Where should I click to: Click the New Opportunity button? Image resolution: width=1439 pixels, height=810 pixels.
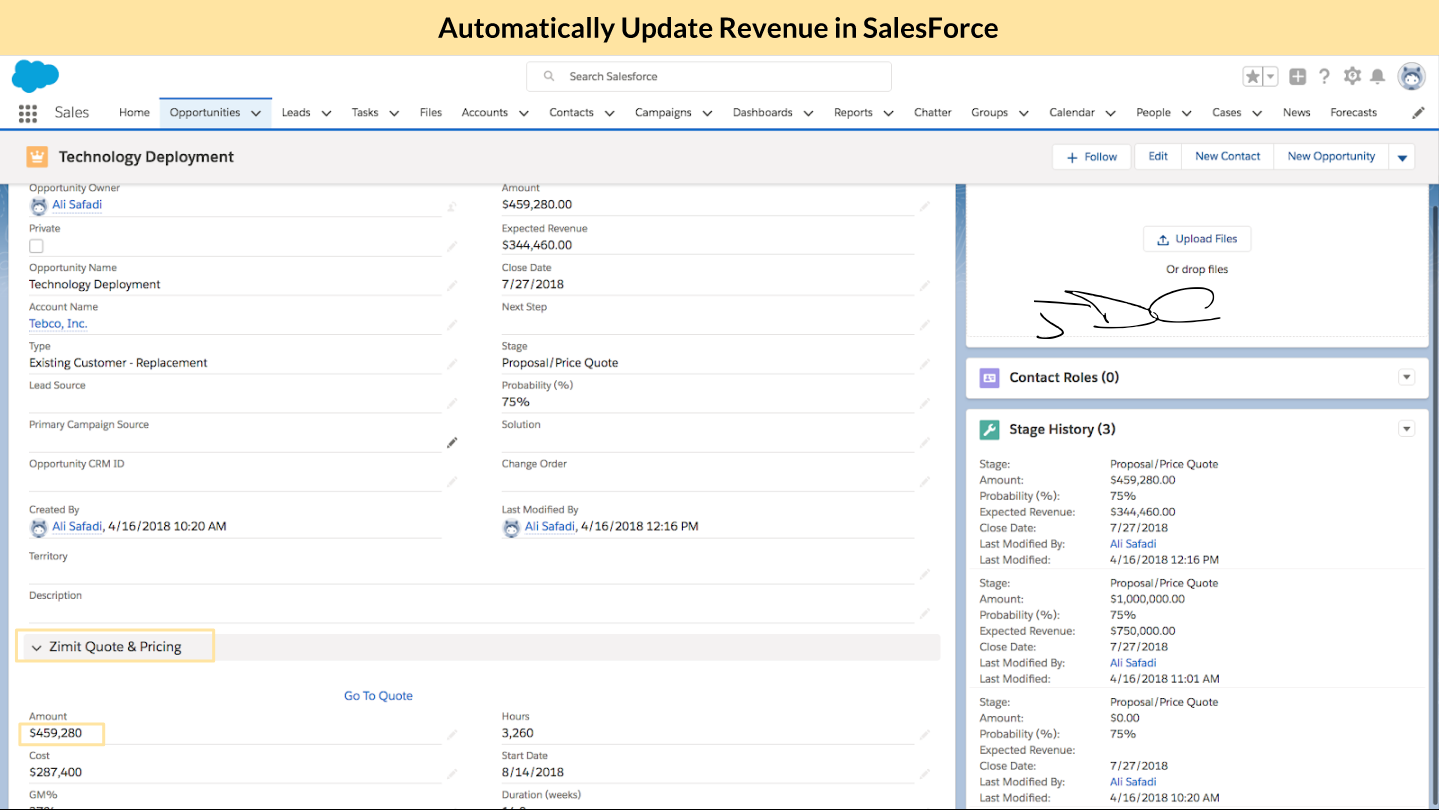click(x=1330, y=156)
